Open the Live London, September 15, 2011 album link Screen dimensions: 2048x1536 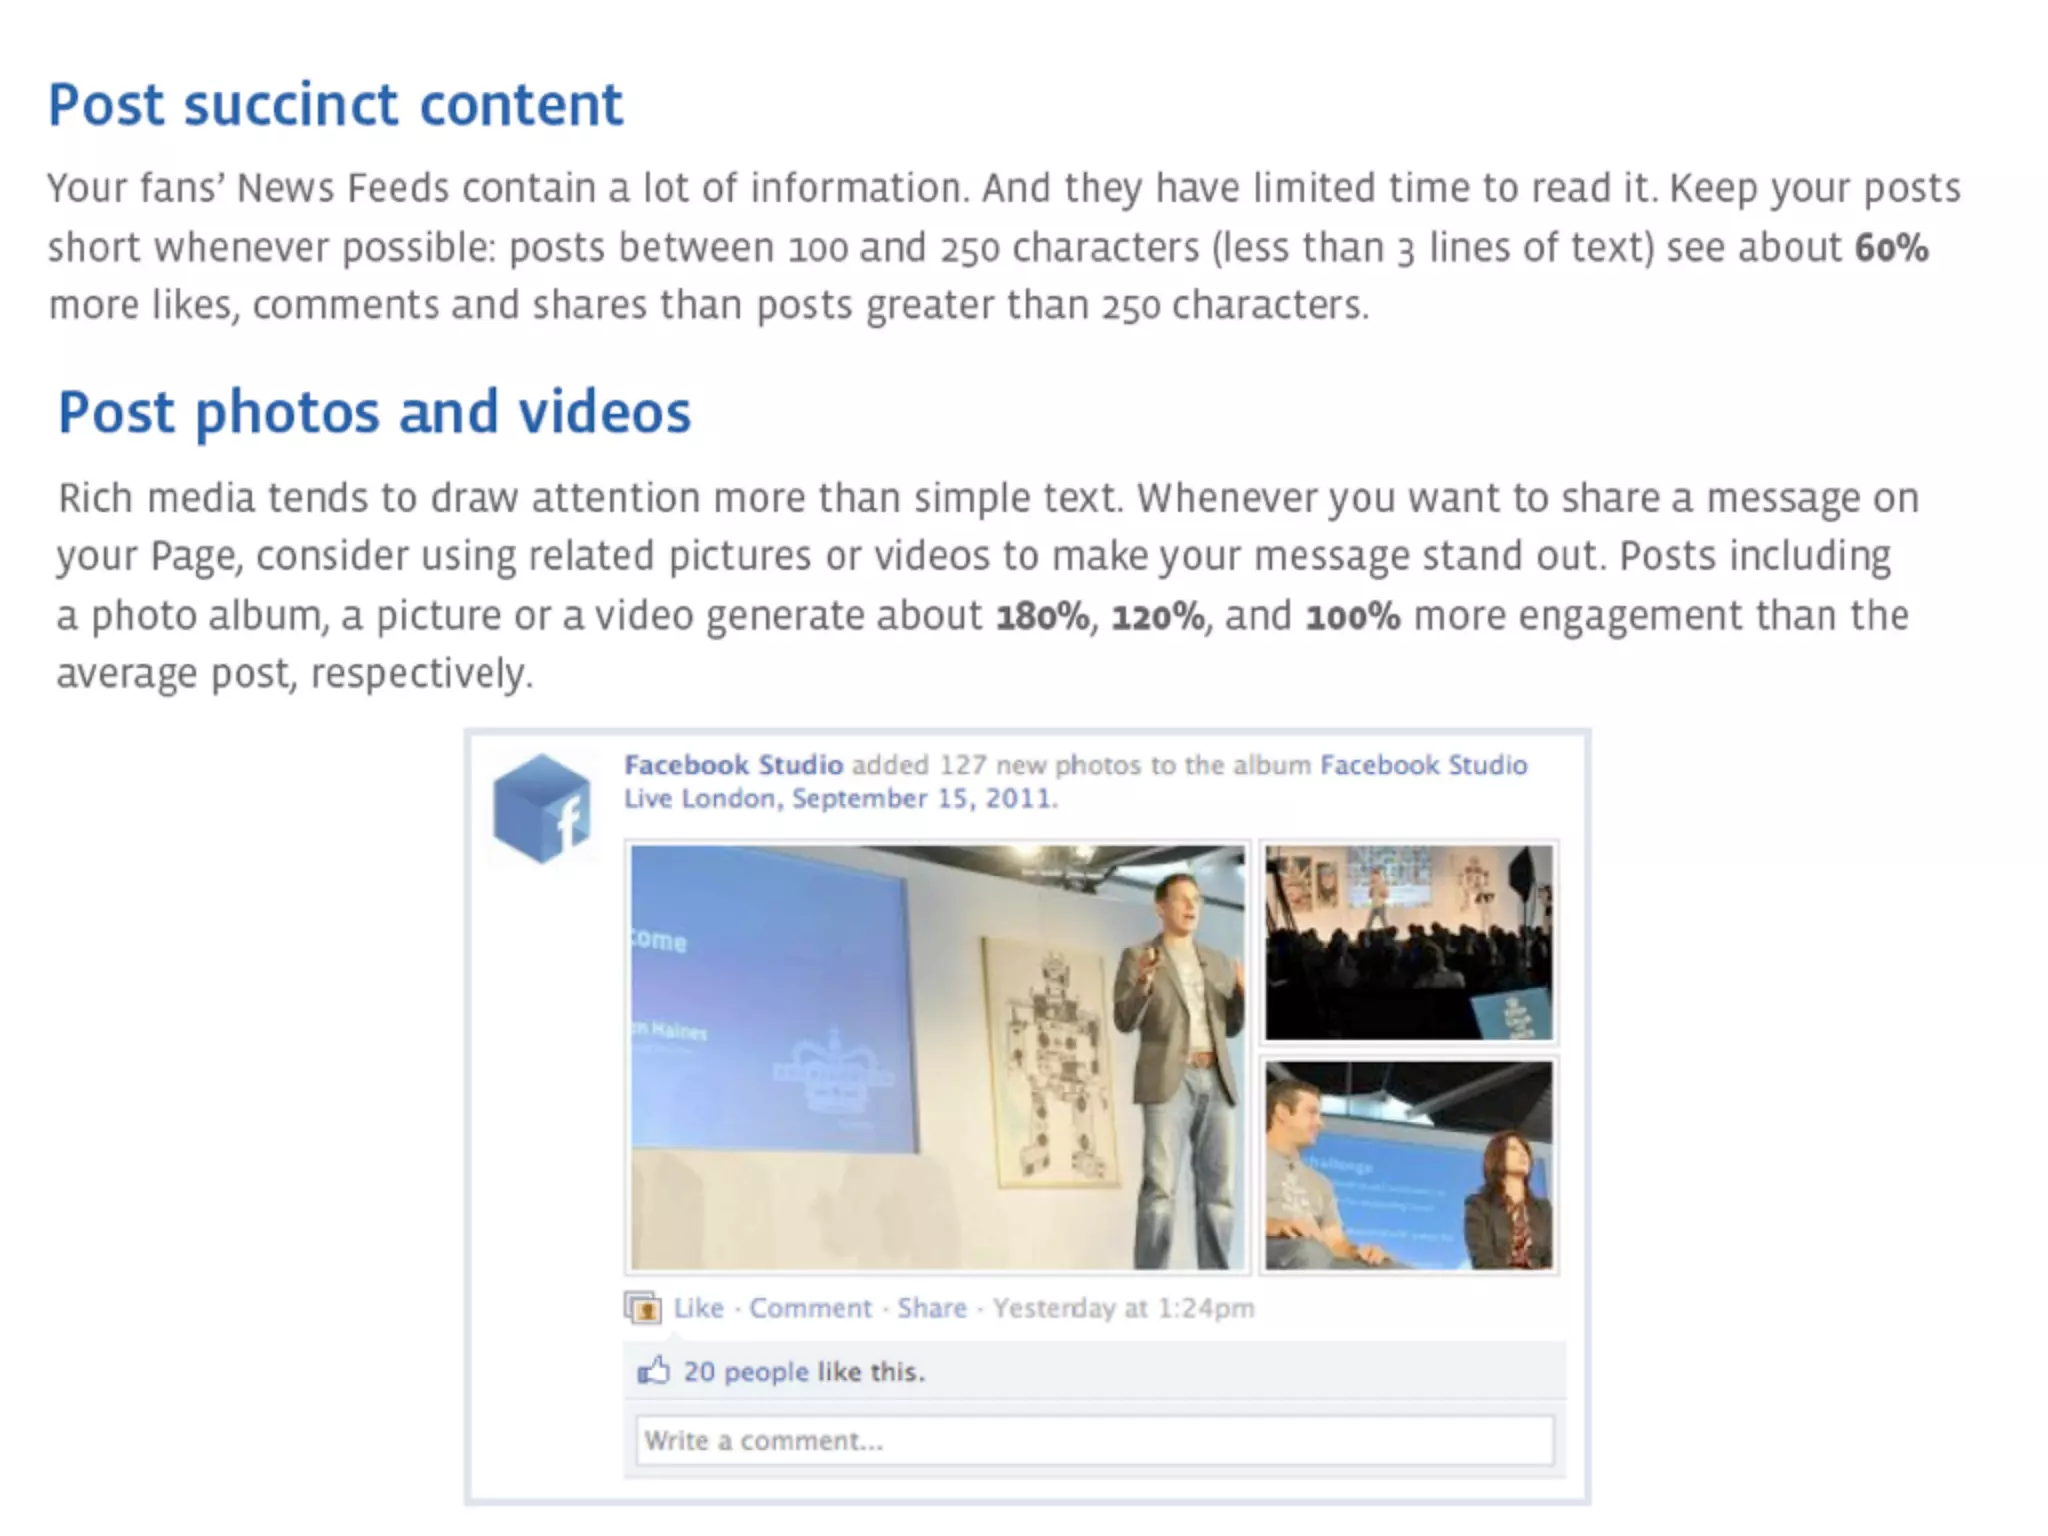click(840, 799)
